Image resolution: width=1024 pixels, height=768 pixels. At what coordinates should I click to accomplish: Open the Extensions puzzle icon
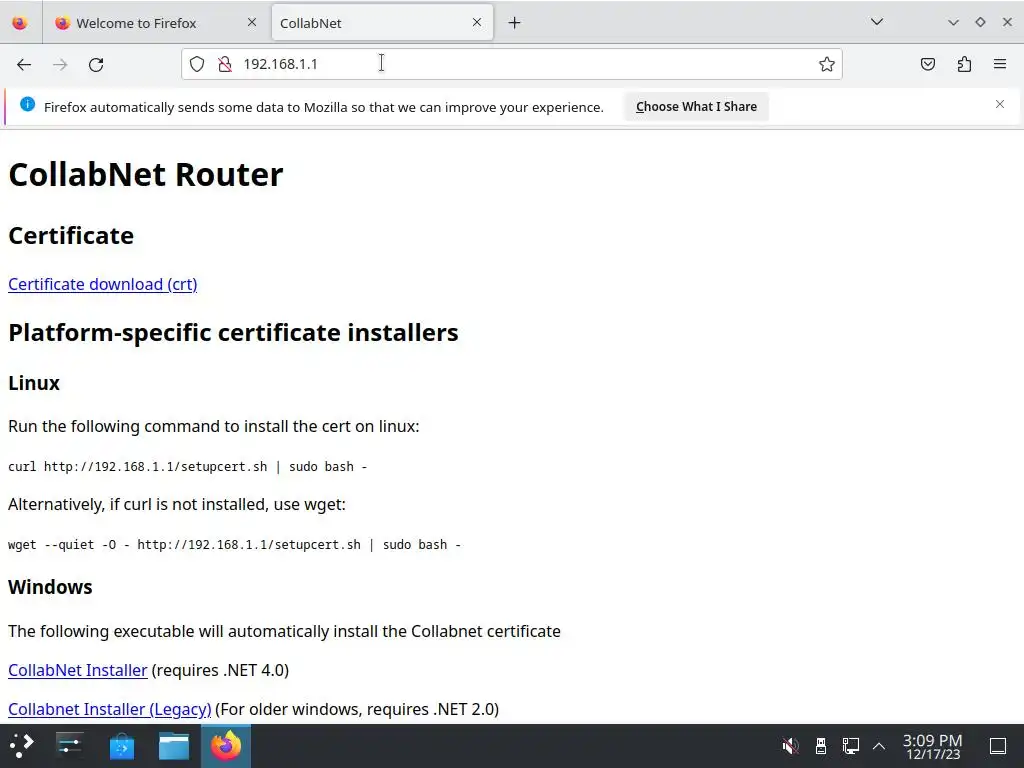964,64
